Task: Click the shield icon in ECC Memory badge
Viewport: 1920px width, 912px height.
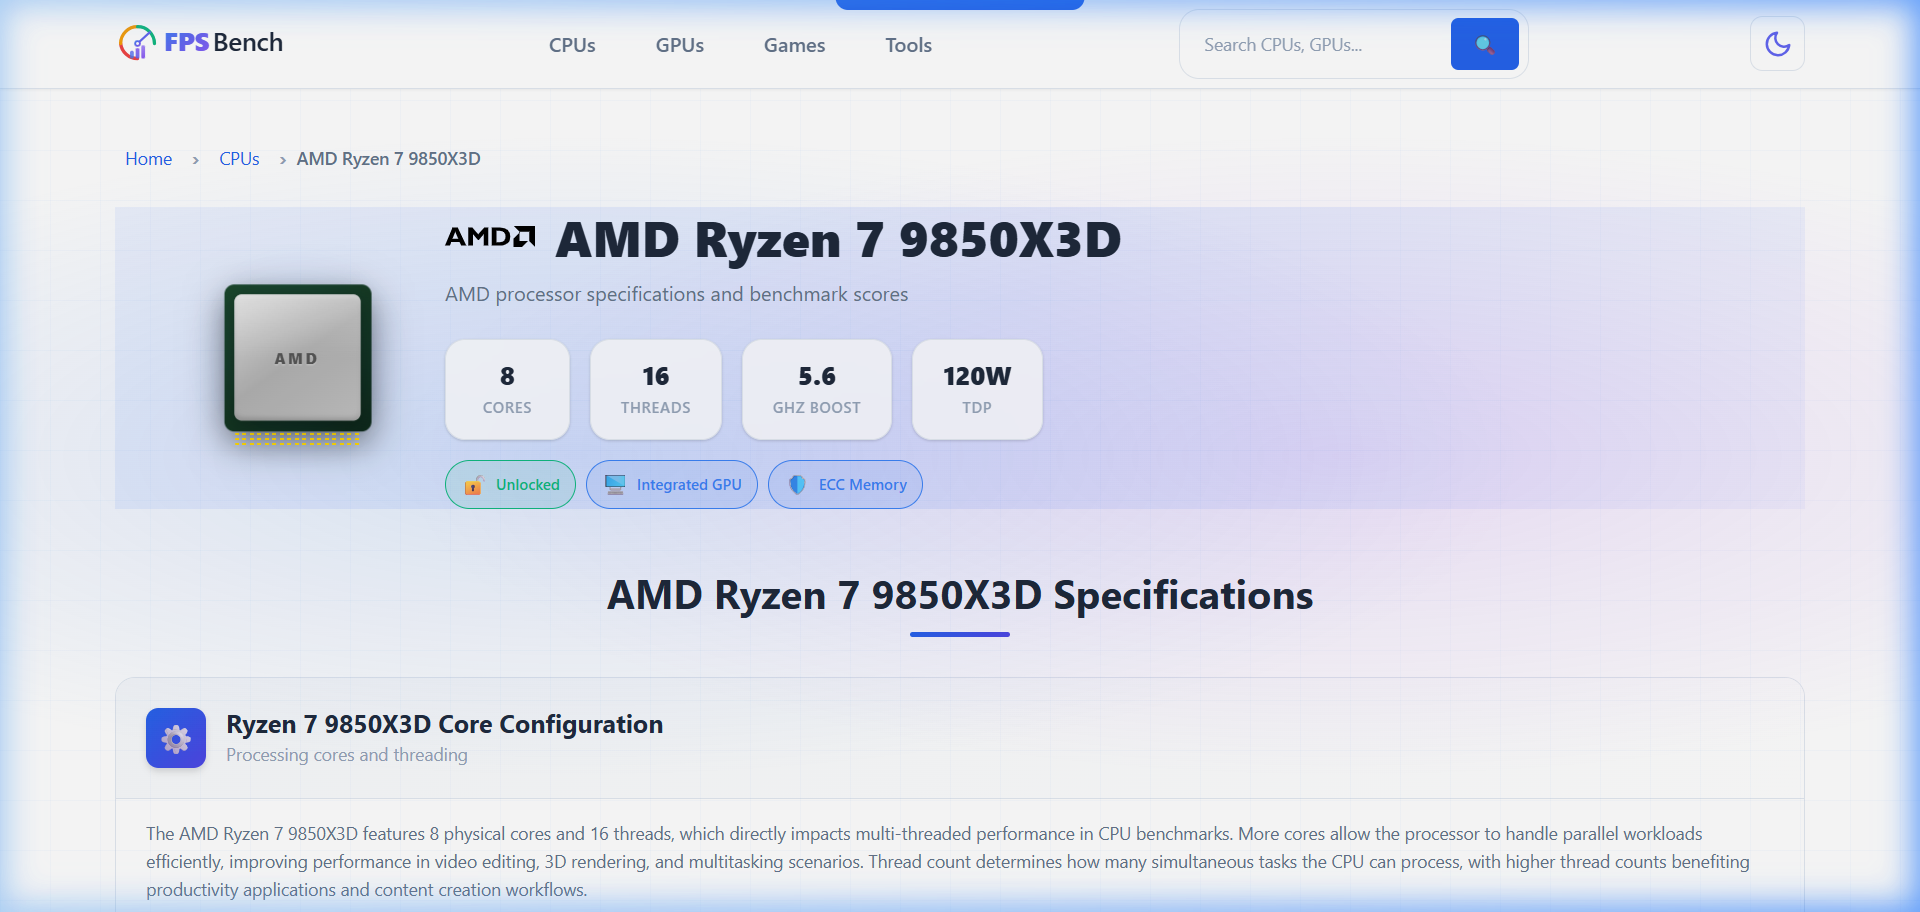Action: tap(796, 484)
